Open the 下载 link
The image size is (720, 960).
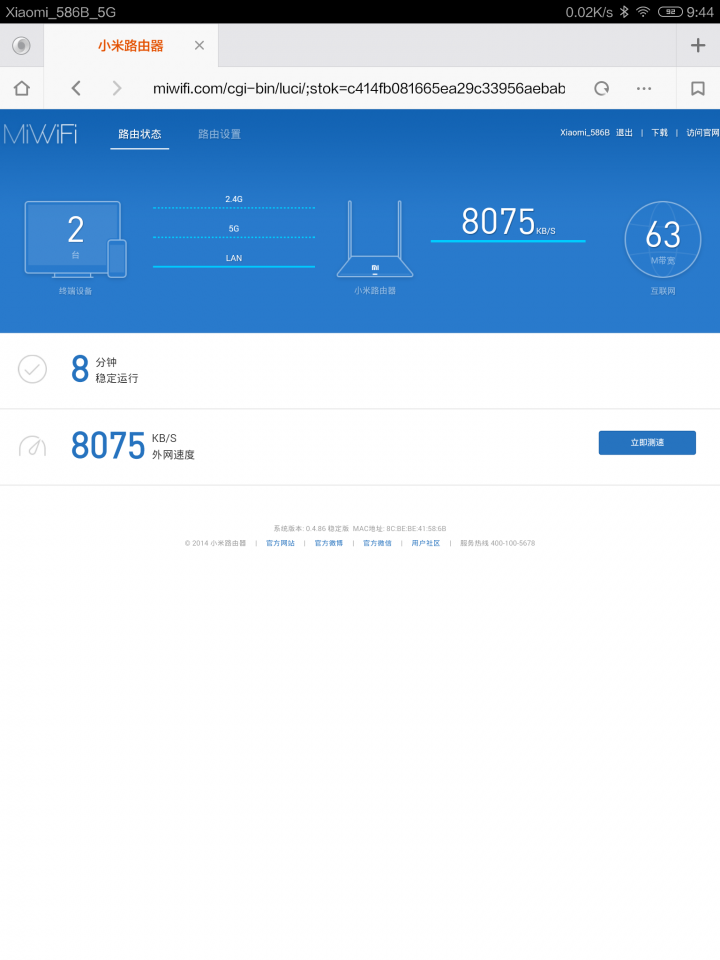pos(659,132)
